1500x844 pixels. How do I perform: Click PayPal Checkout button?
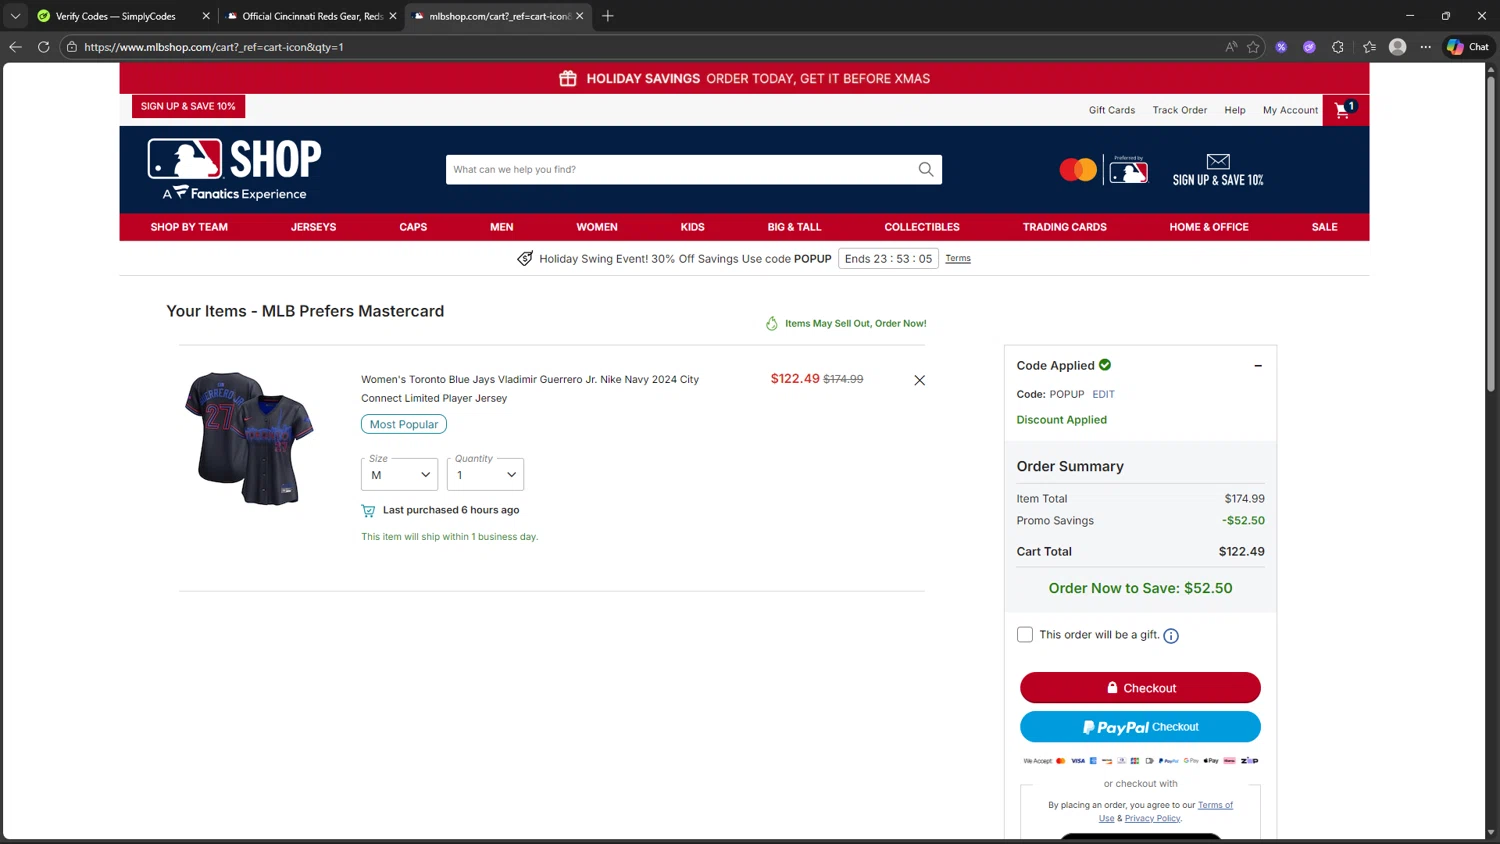click(1140, 727)
